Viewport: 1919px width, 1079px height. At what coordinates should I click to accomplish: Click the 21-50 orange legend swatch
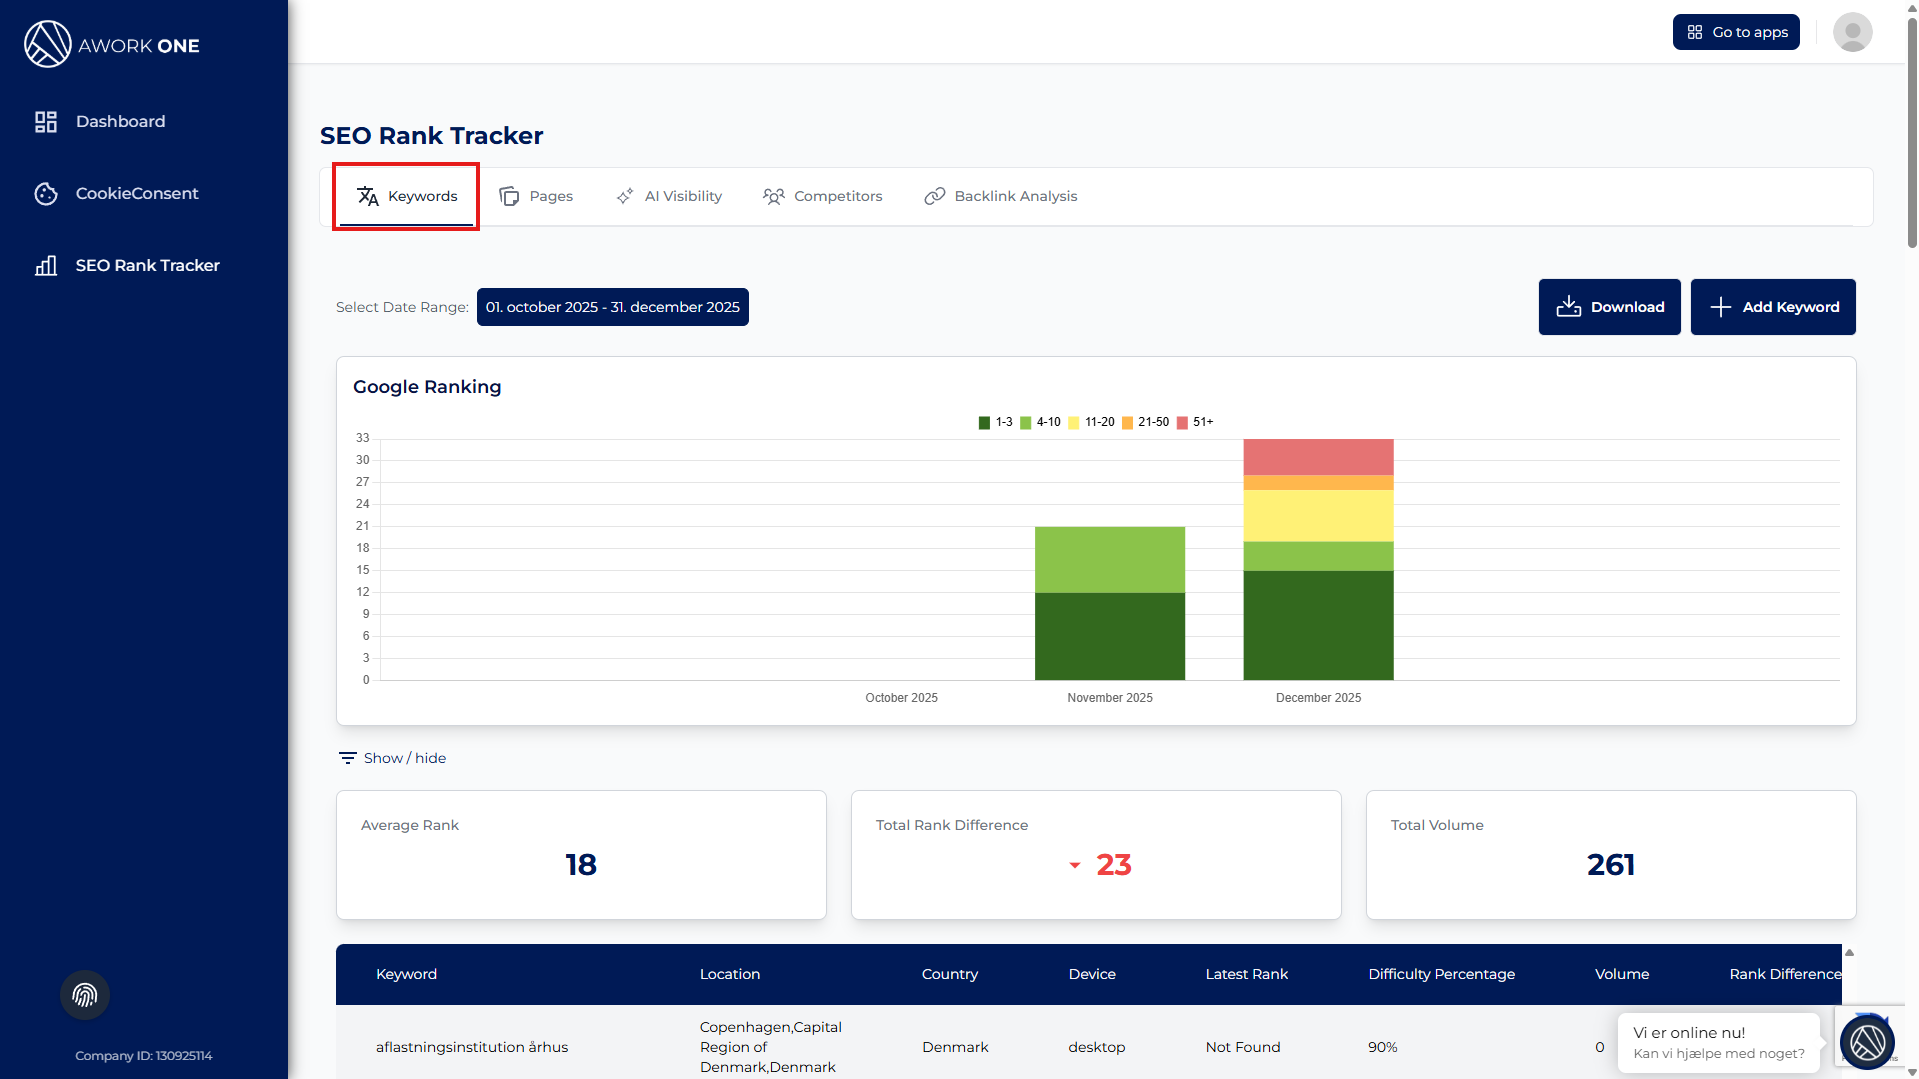(1127, 422)
